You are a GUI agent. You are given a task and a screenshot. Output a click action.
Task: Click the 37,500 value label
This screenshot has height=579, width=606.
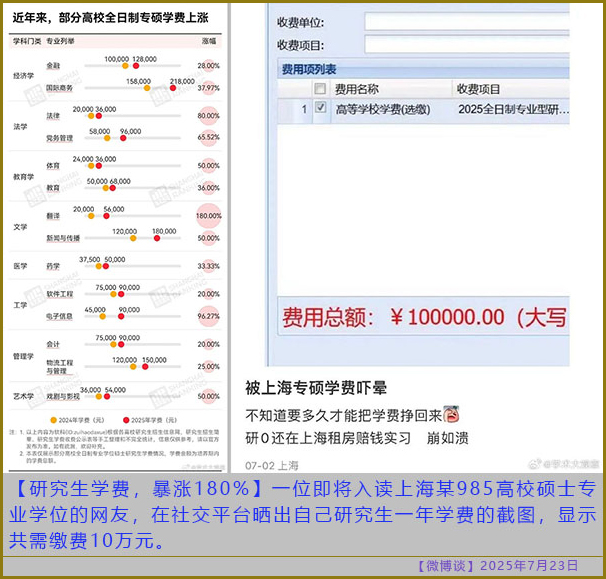tap(90, 259)
